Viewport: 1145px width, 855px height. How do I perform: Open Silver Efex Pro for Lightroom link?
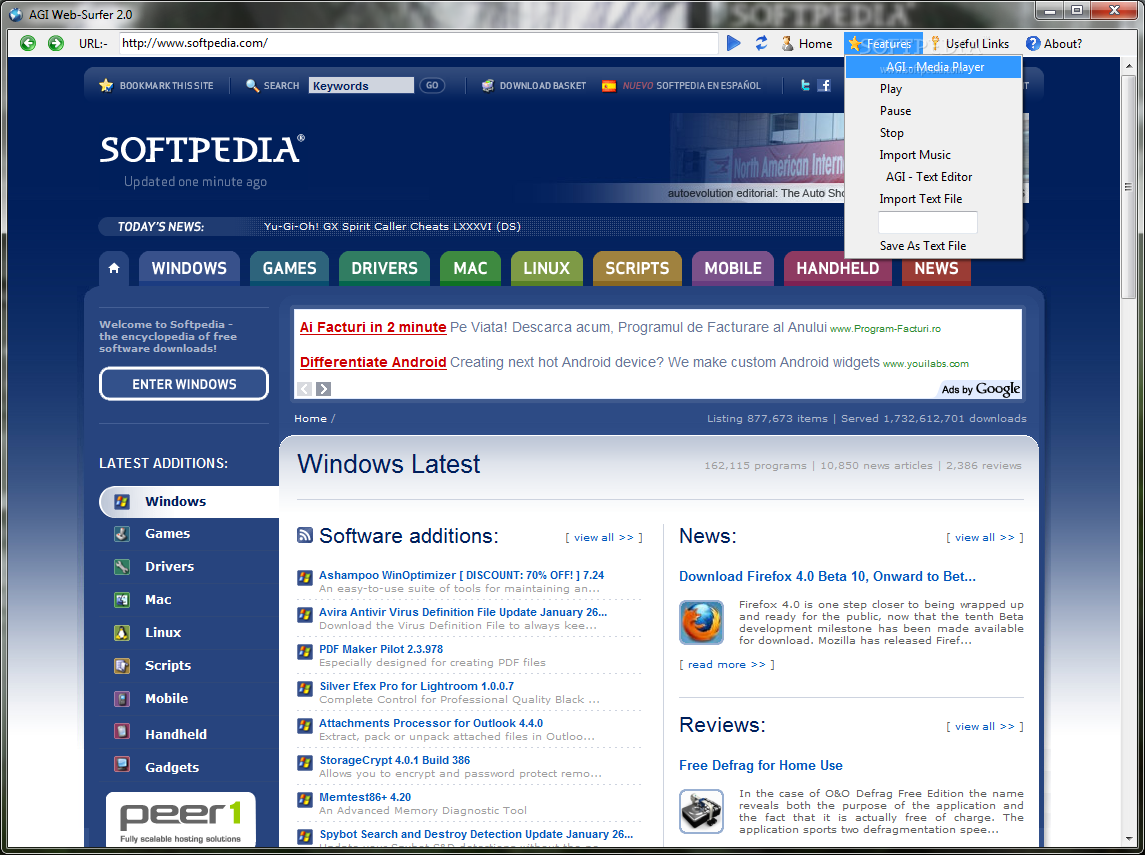click(416, 686)
